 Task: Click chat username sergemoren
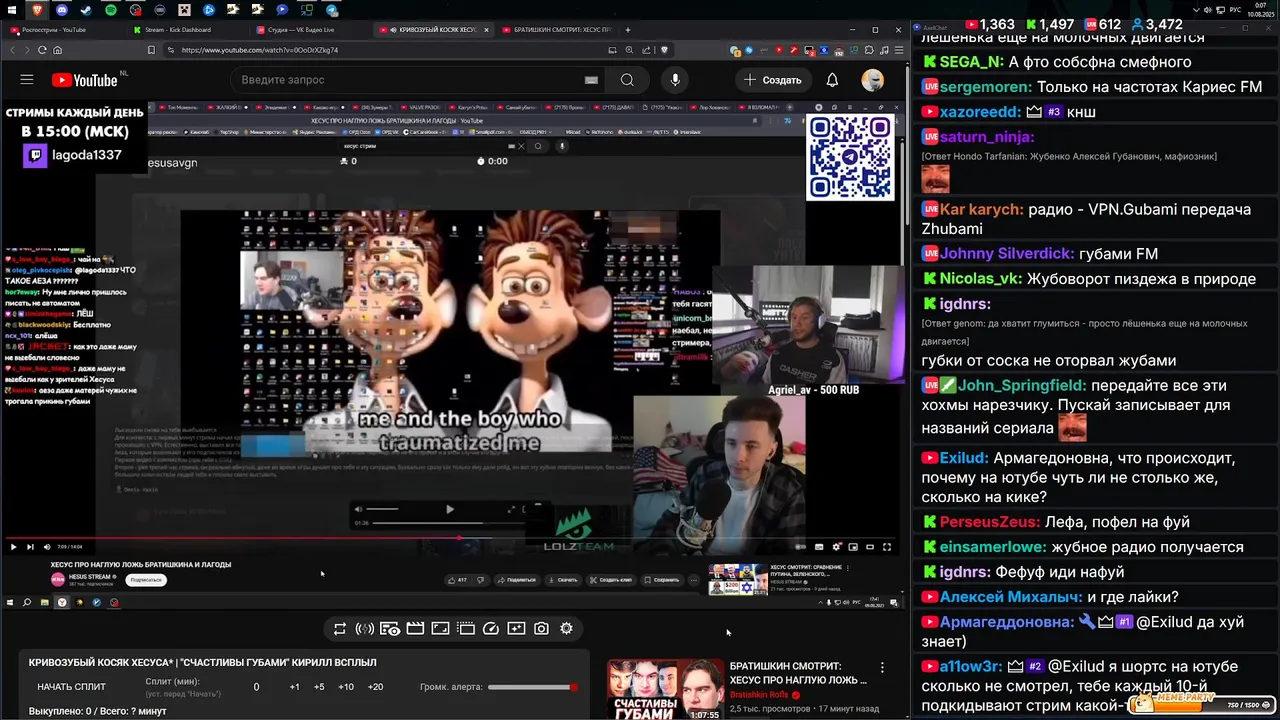[986, 87]
